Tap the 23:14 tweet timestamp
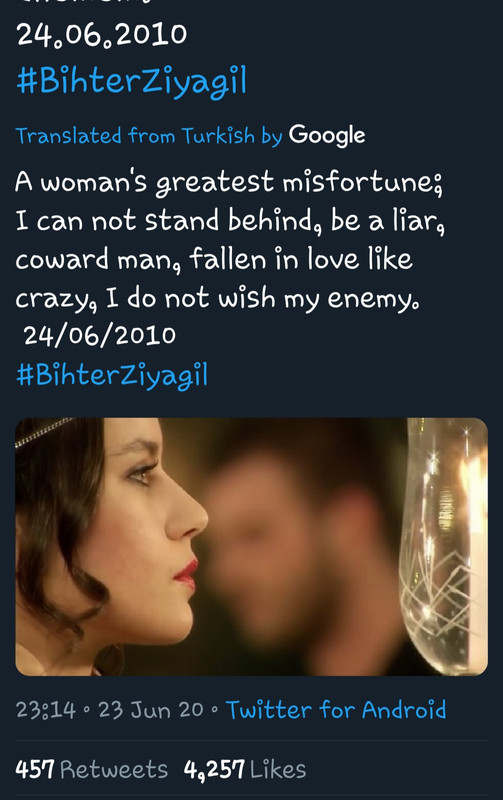The height and width of the screenshot is (800, 503). [46, 710]
